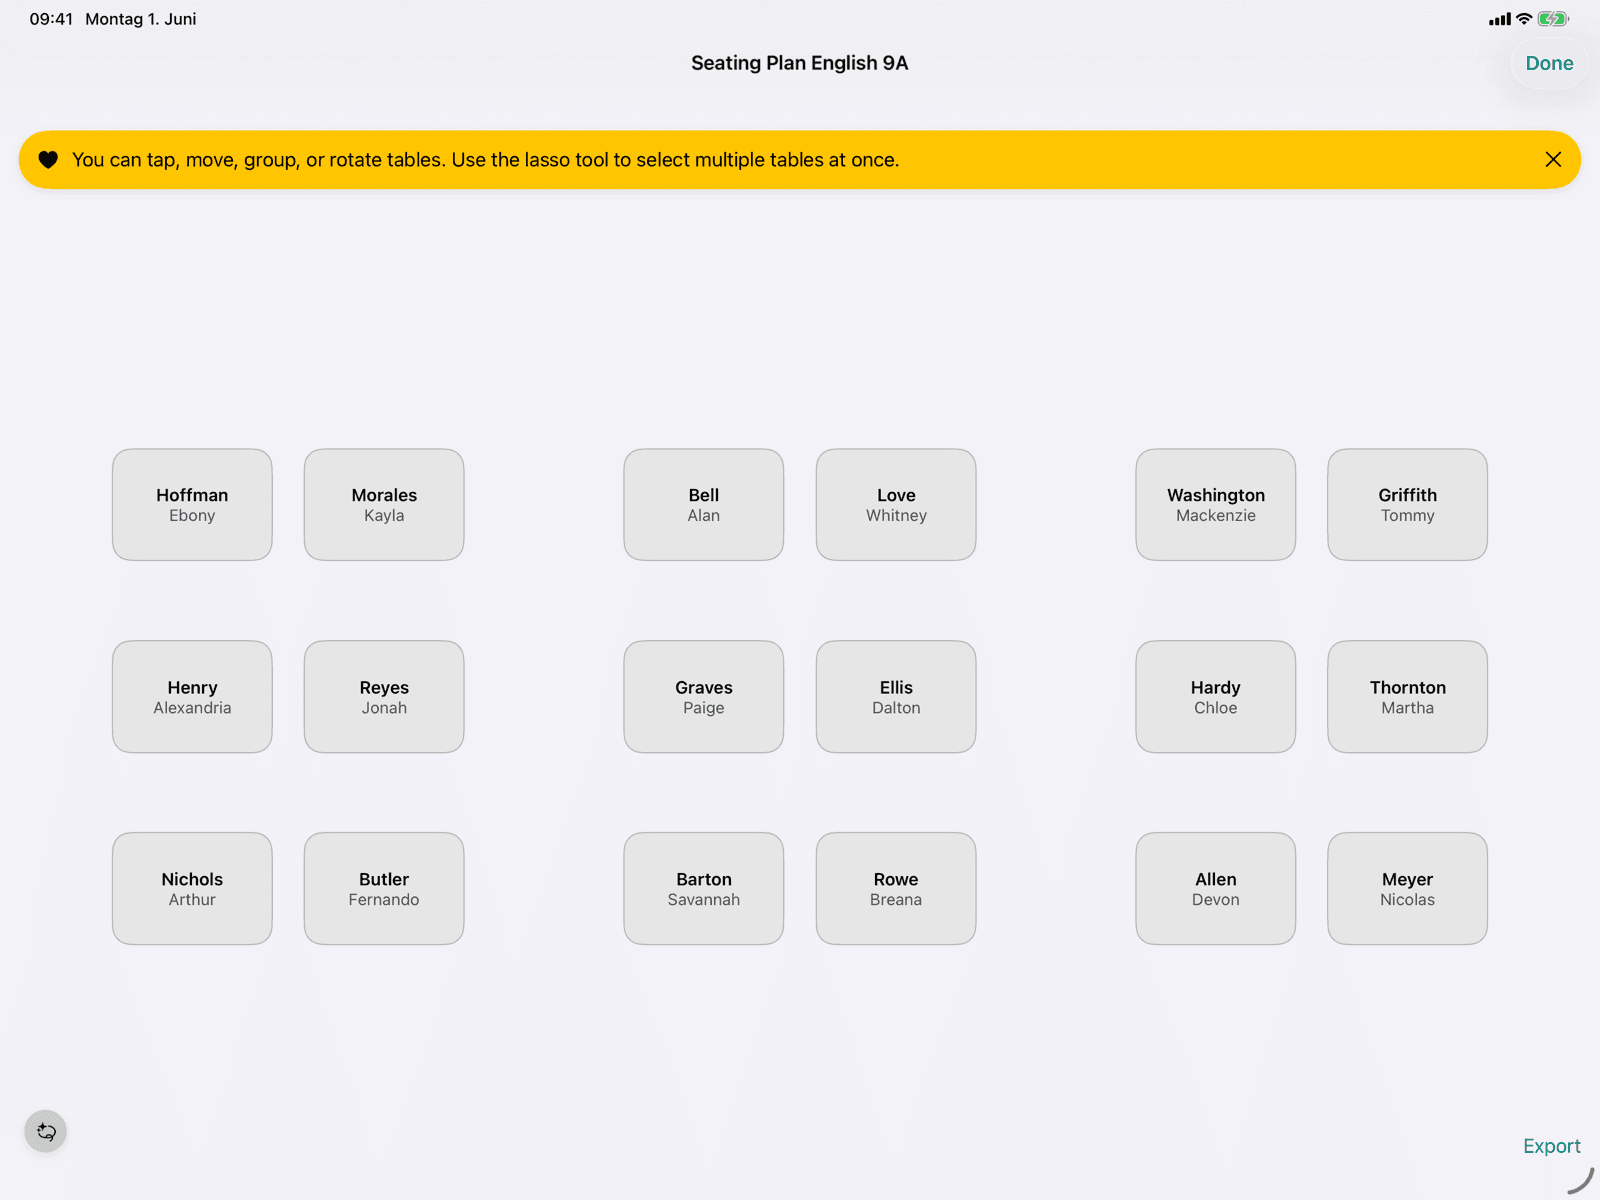Image resolution: width=1600 pixels, height=1200 pixels.
Task: Tap the Nichols Arthur table
Action: [192, 889]
